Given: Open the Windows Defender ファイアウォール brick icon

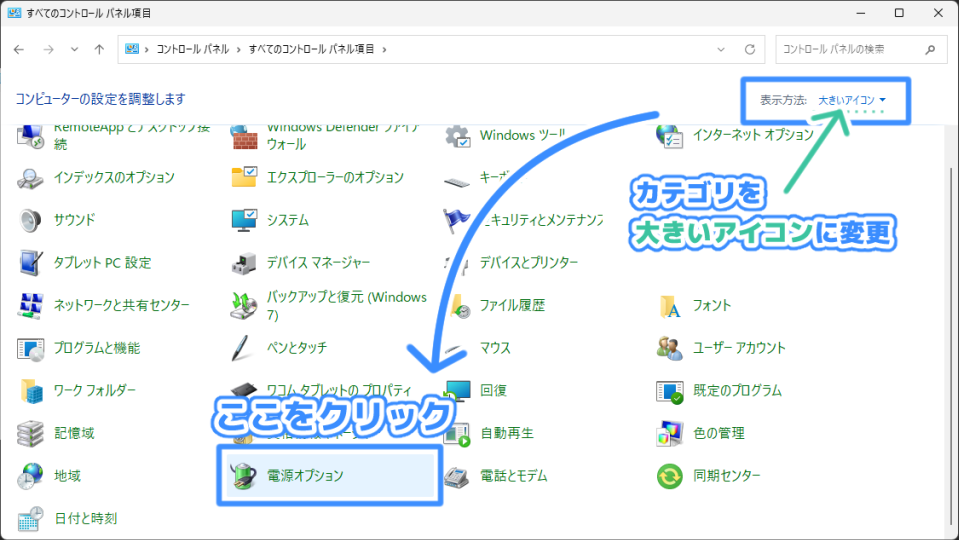Looking at the screenshot, I should (244, 136).
